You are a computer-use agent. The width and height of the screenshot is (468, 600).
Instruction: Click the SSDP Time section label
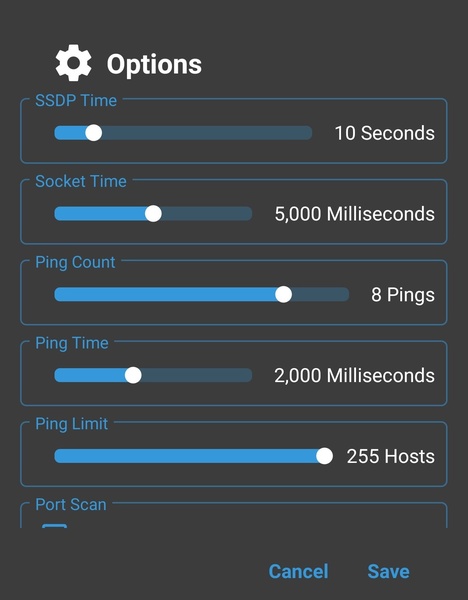[x=76, y=101]
